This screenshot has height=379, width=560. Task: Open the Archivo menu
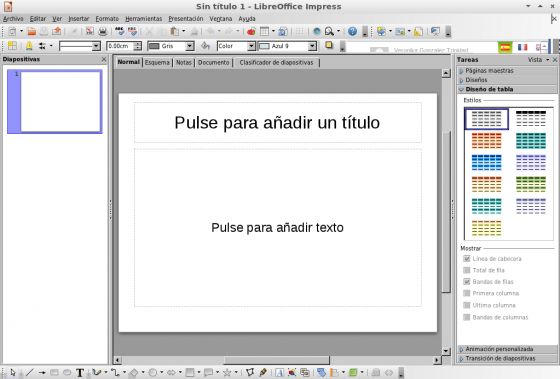click(13, 19)
